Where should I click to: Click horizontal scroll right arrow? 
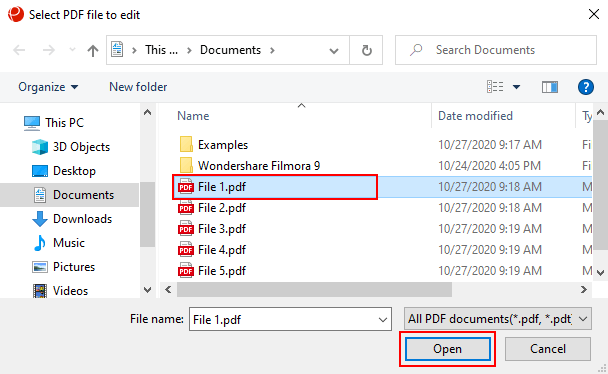pyautogui.click(x=584, y=290)
